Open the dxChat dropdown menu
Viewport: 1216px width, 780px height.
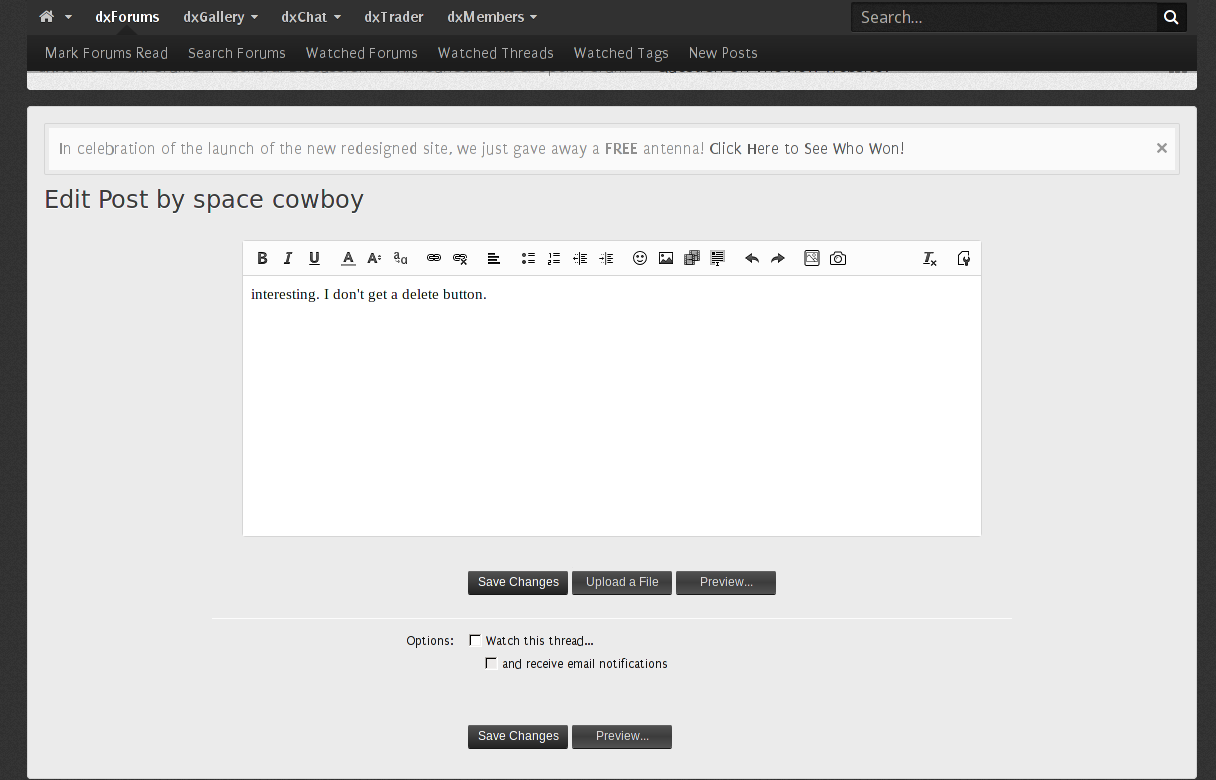tap(311, 17)
